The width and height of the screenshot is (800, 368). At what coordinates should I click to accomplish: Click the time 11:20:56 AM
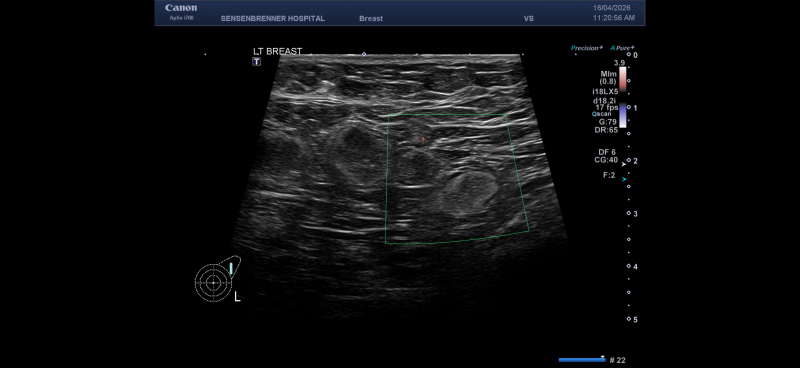614,18
